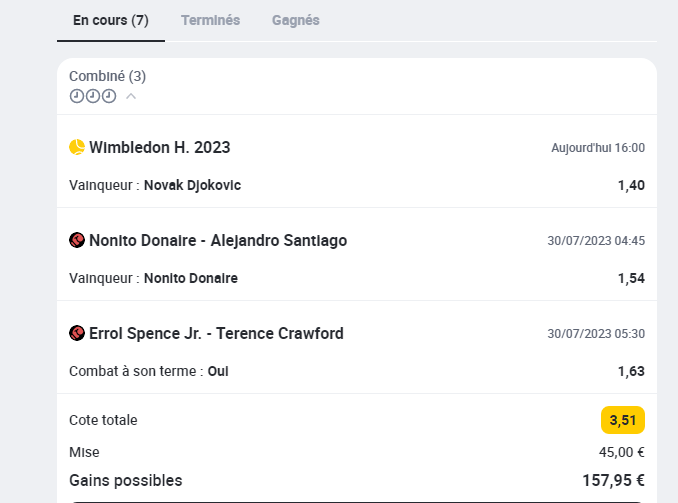The height and width of the screenshot is (503, 678).
Task: Click the yellow 3,51 total odds badge
Action: [x=623, y=420]
